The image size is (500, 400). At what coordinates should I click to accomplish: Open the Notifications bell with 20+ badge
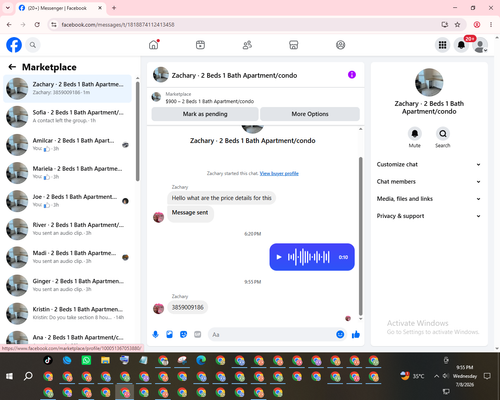click(x=461, y=45)
